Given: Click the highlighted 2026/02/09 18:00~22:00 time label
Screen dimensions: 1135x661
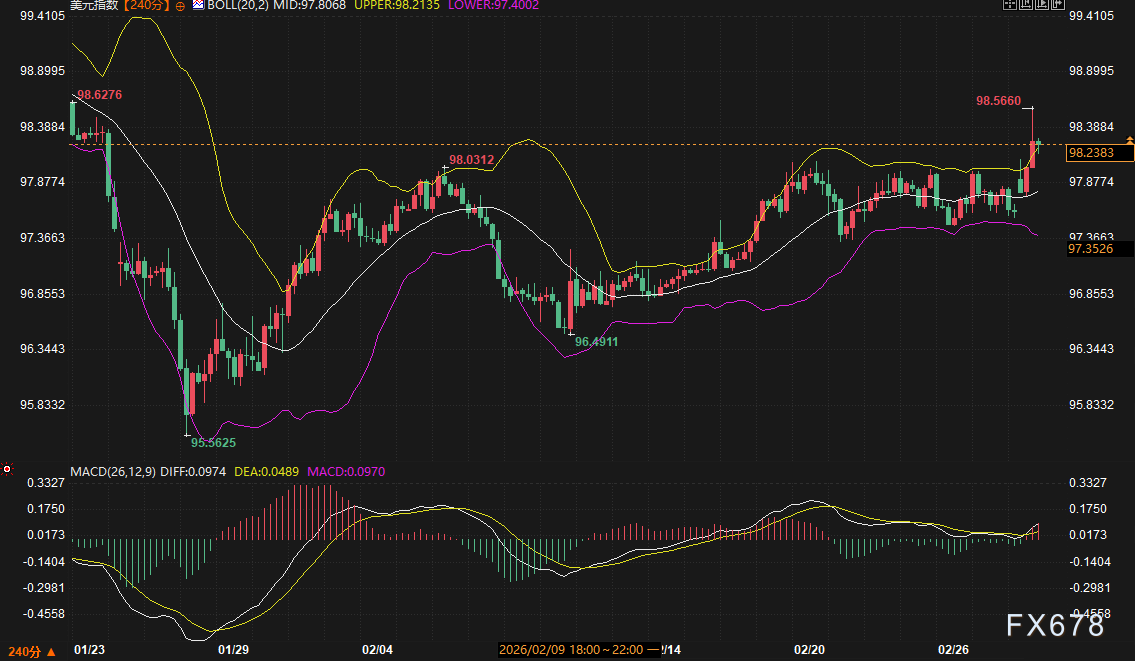Looking at the screenshot, I should pyautogui.click(x=578, y=649).
